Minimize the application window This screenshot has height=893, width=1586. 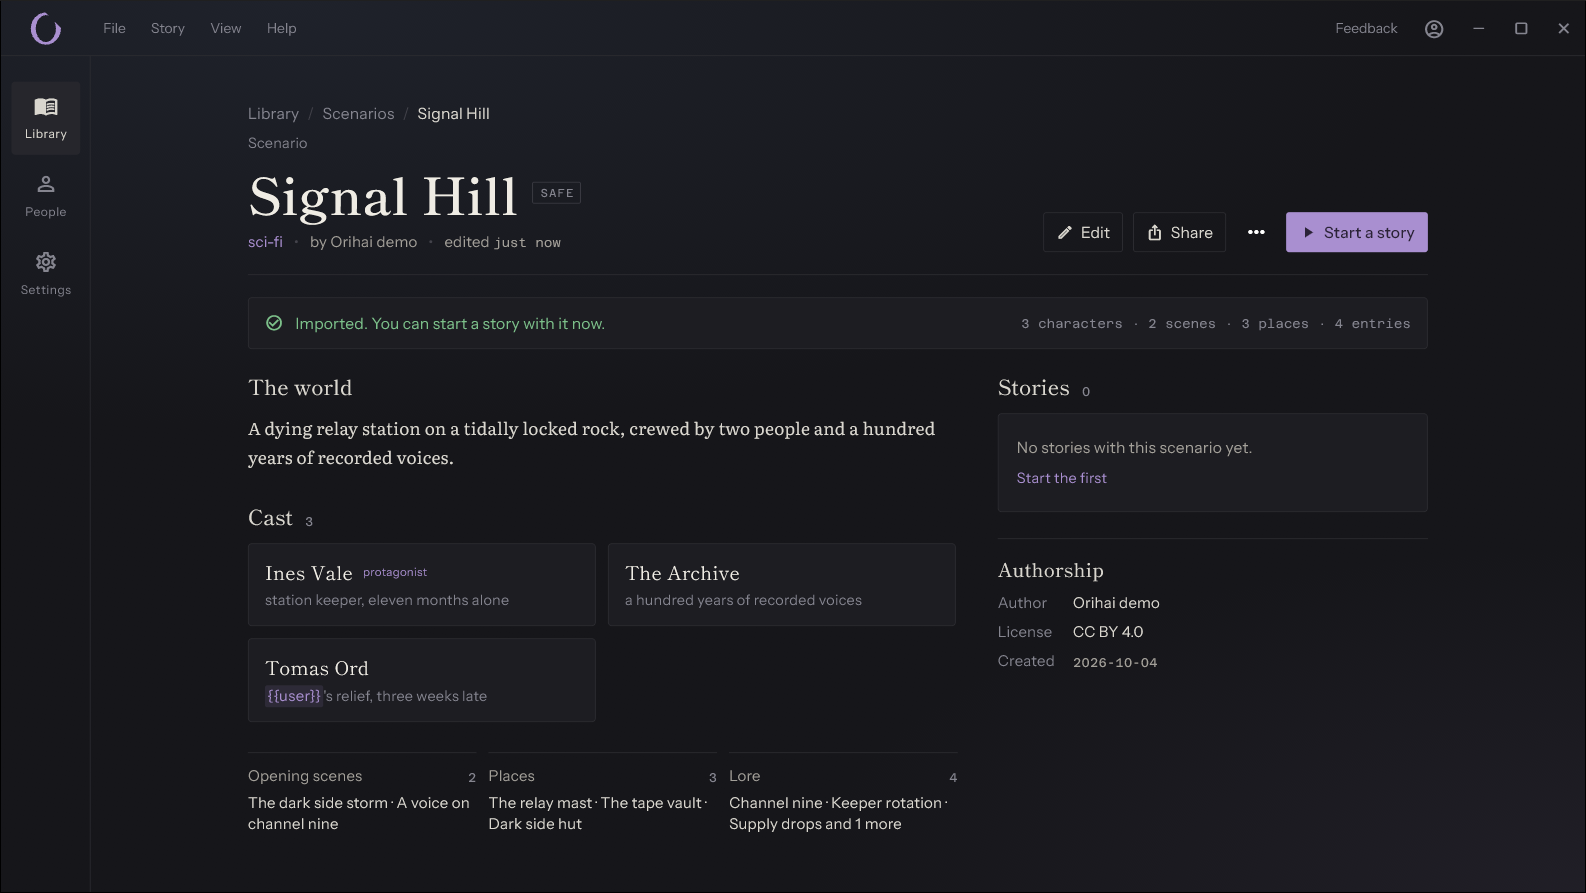point(1478,29)
